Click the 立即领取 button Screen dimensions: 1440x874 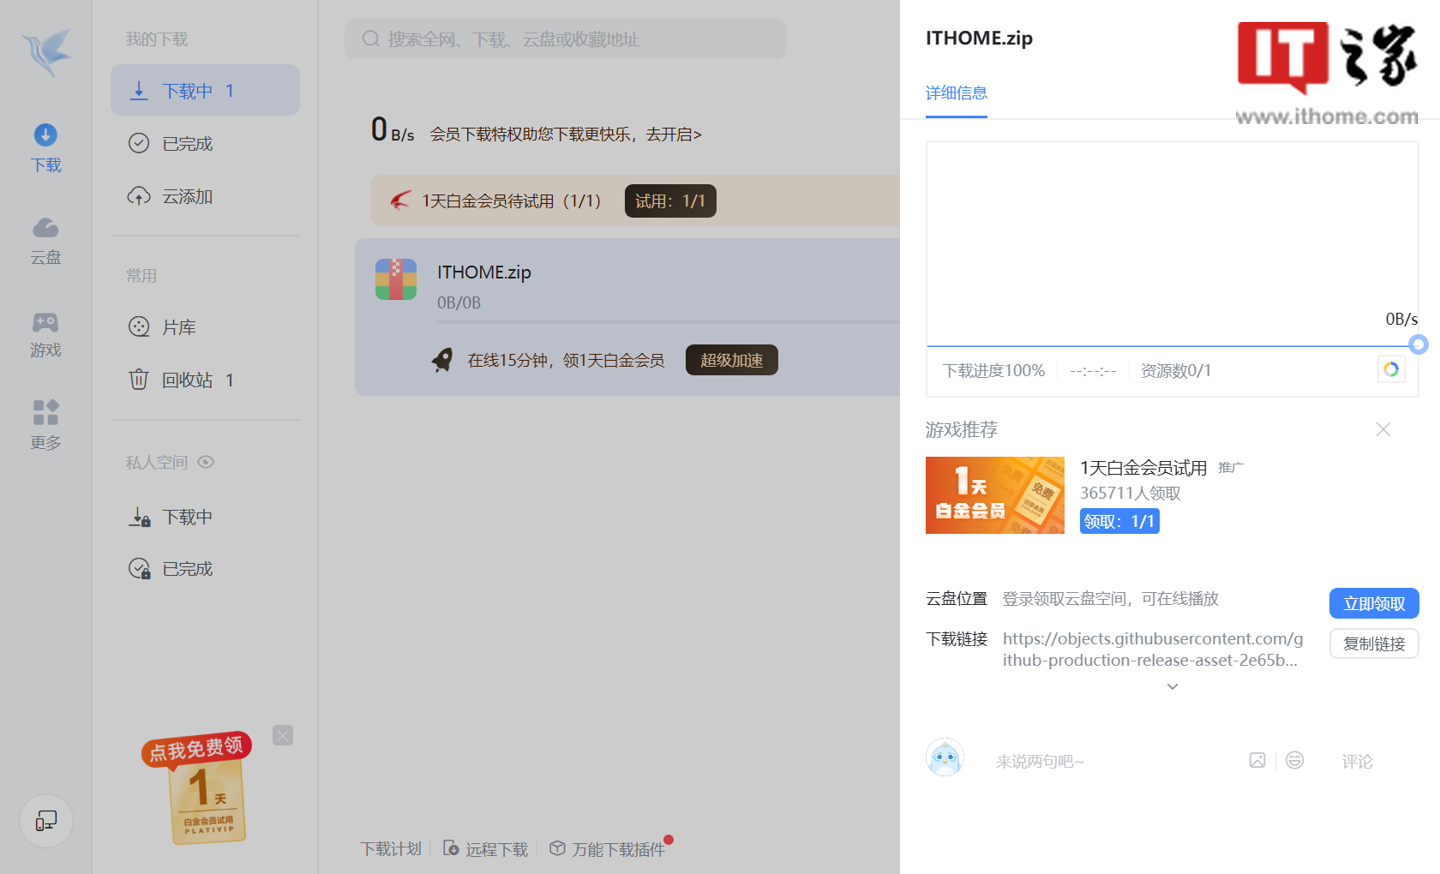coord(1373,603)
